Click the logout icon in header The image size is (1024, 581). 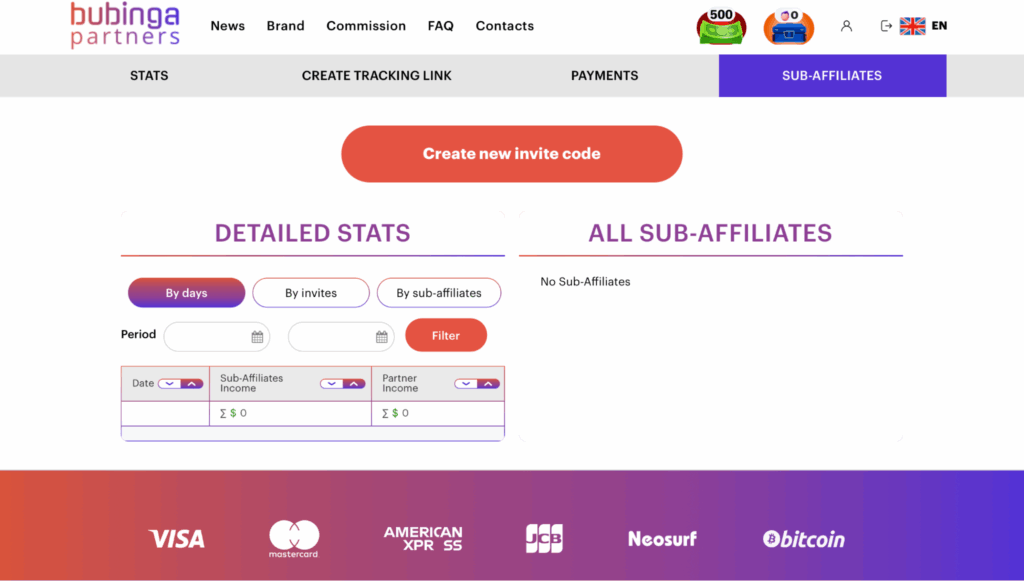click(885, 26)
